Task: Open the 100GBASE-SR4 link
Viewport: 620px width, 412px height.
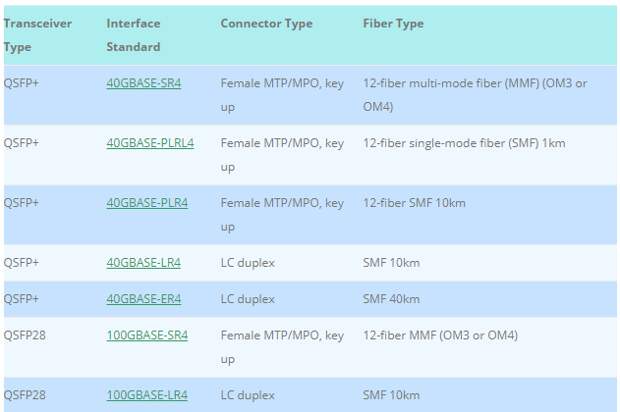Action: pos(147,335)
